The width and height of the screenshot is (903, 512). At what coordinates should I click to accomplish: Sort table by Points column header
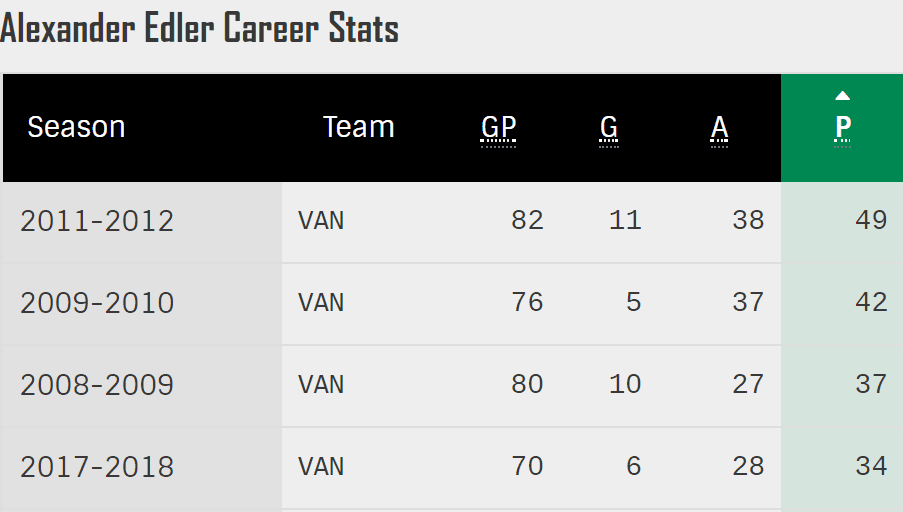click(x=843, y=128)
